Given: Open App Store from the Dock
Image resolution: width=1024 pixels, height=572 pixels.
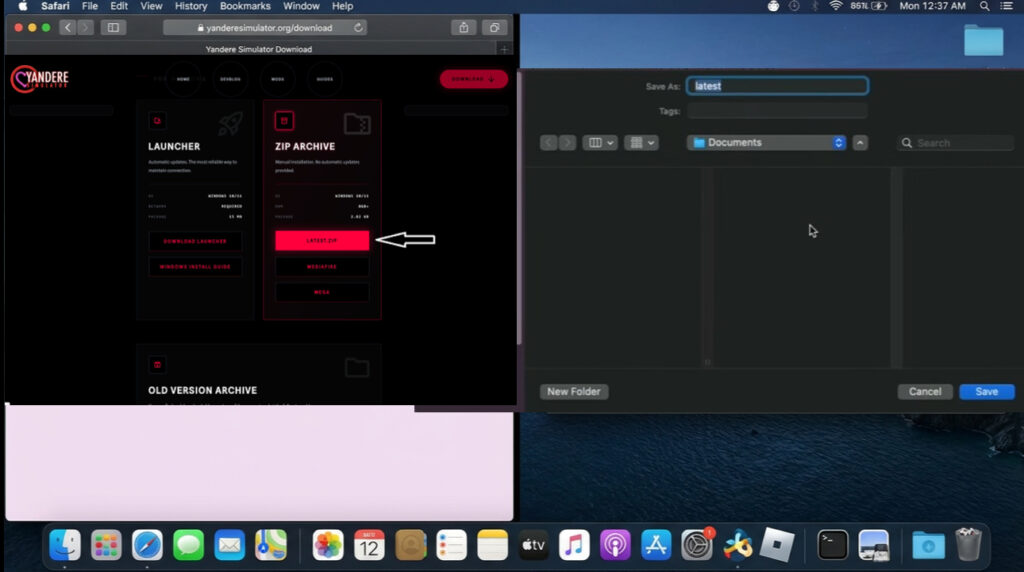Looking at the screenshot, I should point(656,545).
